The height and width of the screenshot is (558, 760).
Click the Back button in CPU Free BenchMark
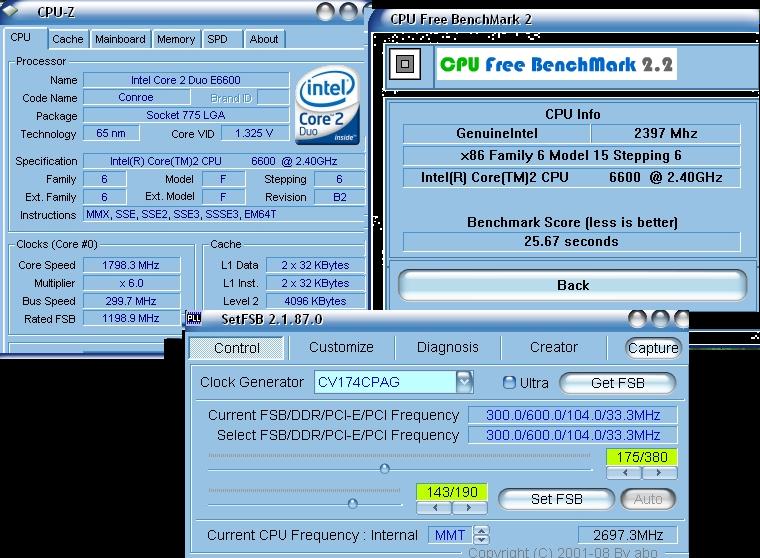point(572,285)
